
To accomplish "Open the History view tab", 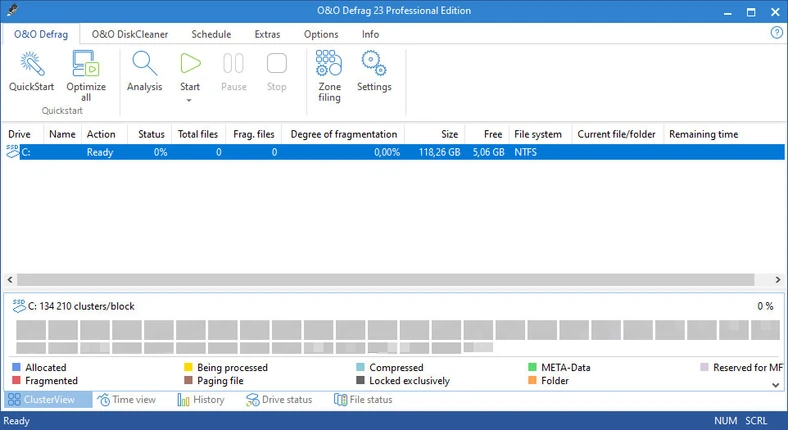I will point(201,399).
